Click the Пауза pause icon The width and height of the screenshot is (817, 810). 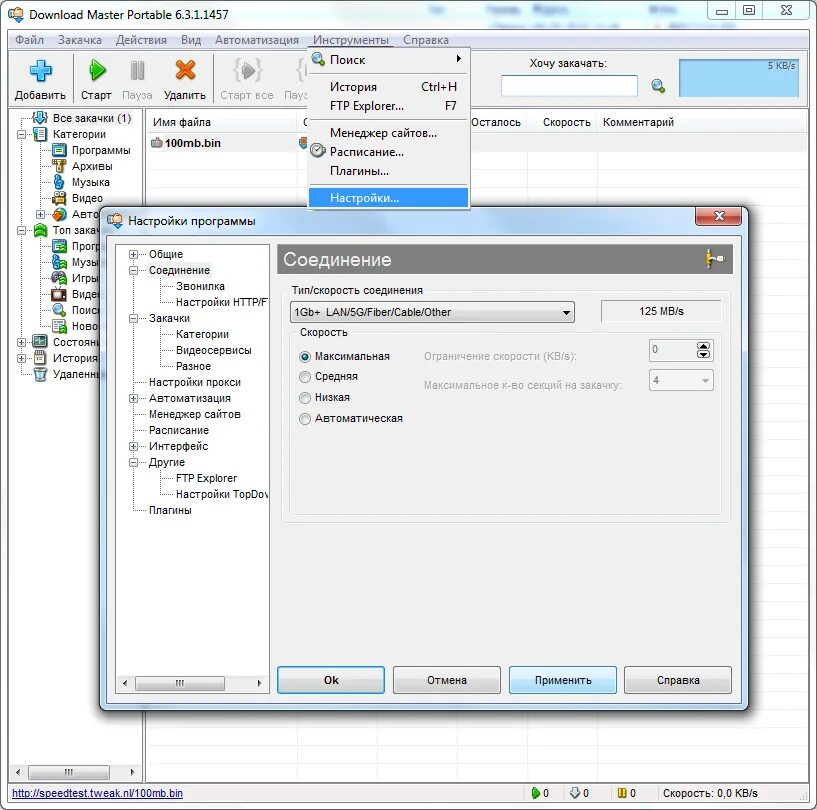[x=137, y=70]
